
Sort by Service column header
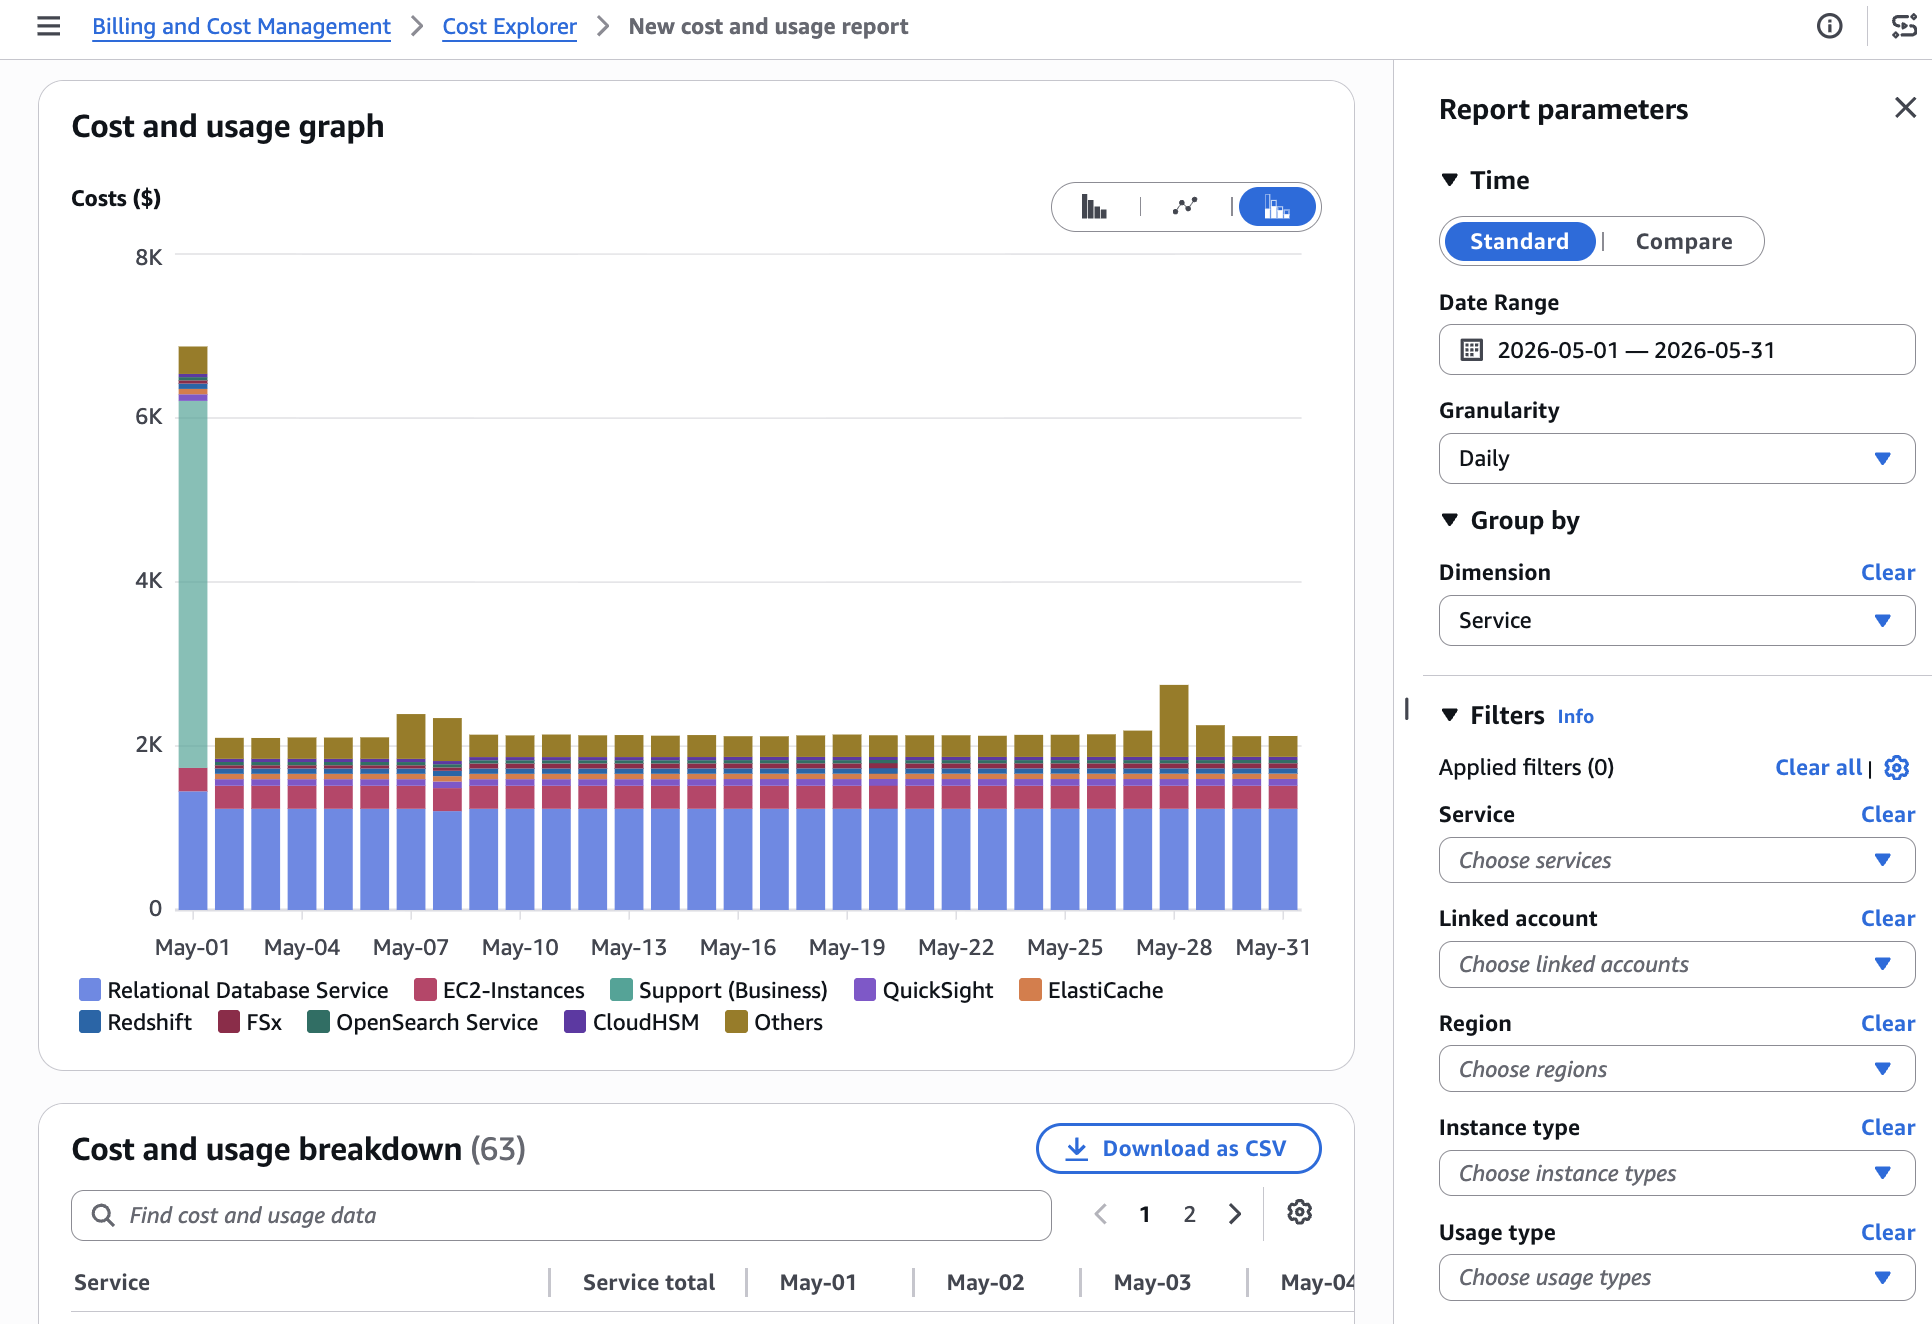coord(112,1282)
